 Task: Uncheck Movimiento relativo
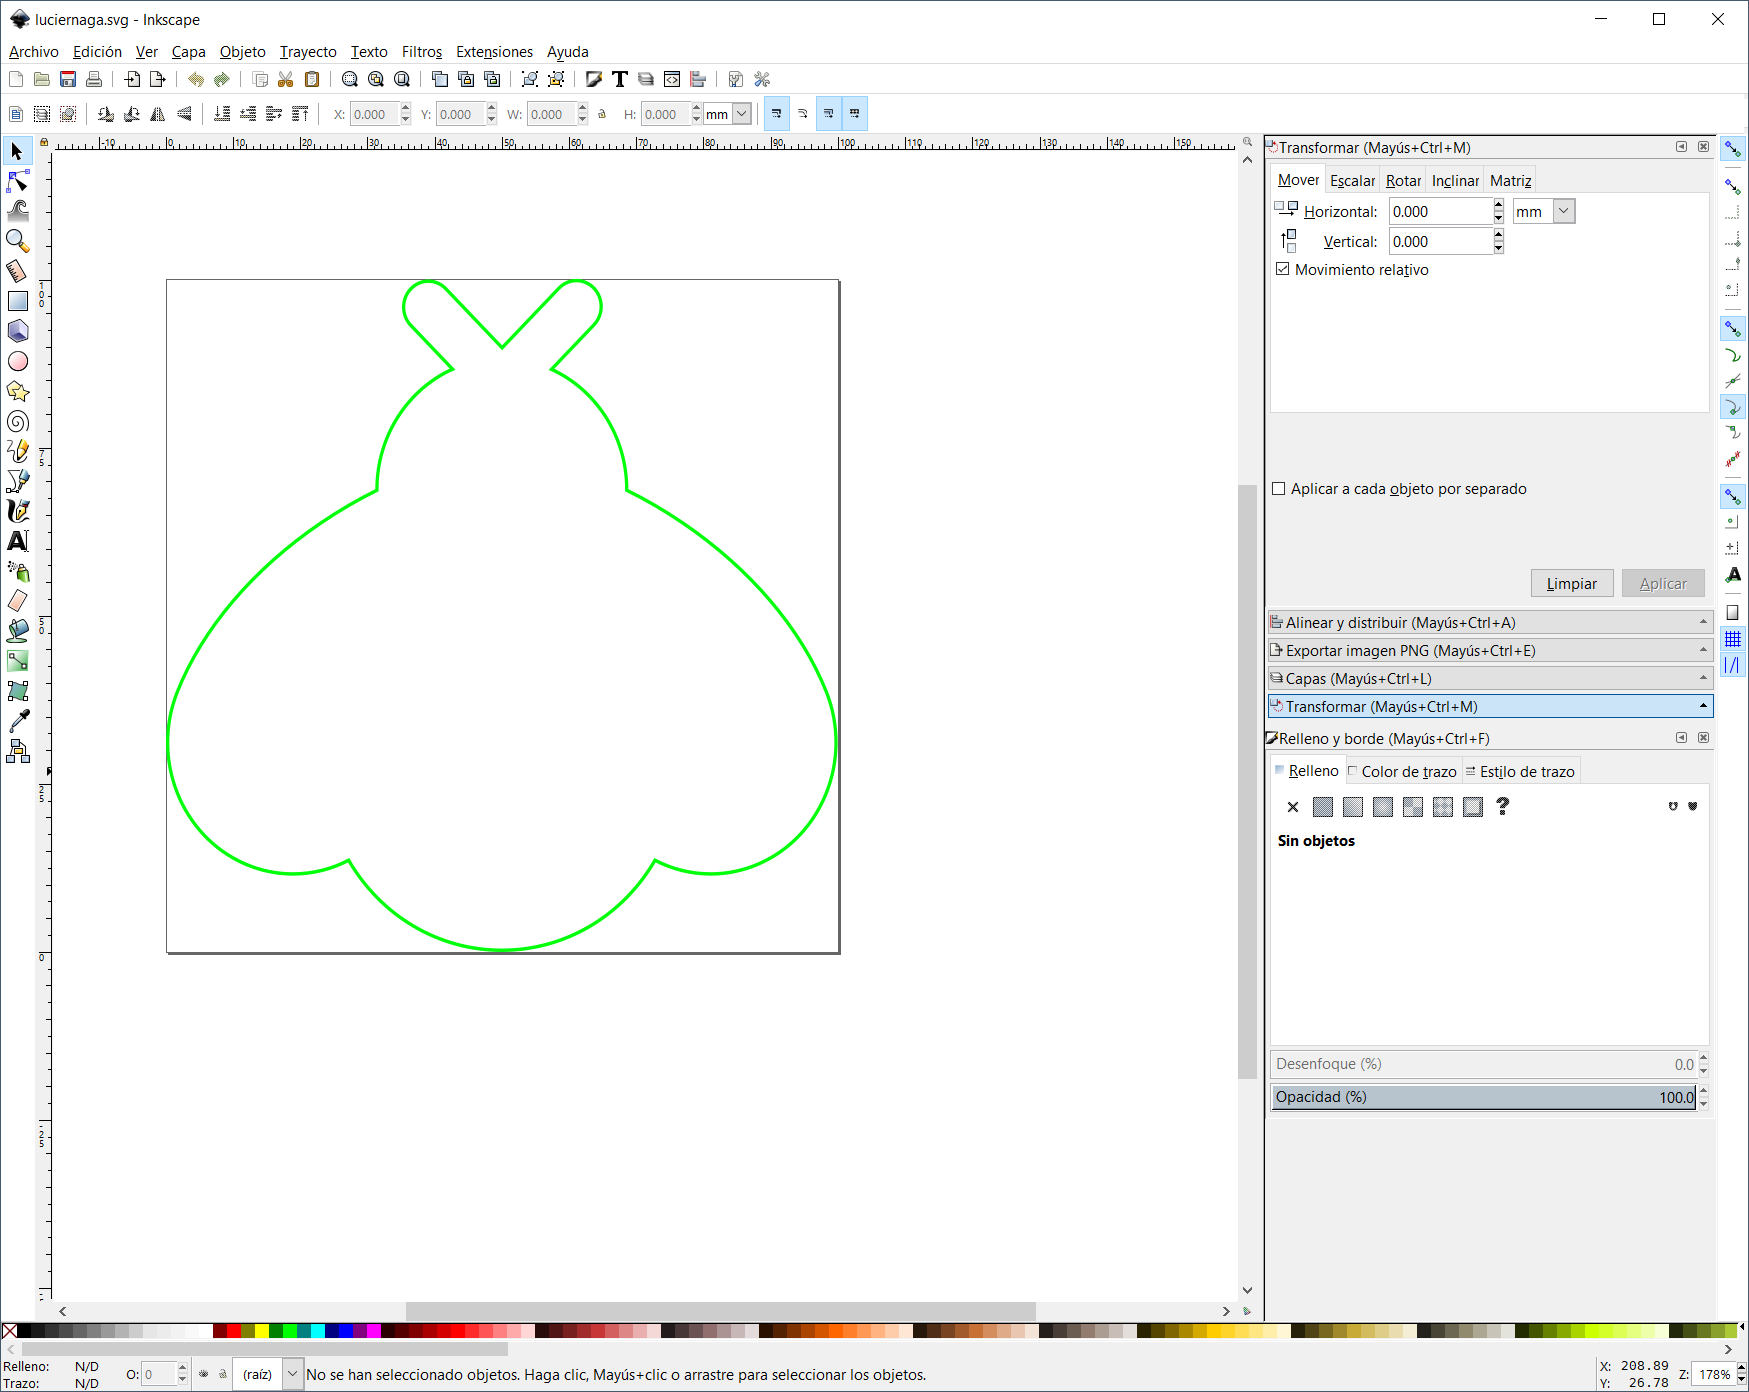[x=1283, y=269]
